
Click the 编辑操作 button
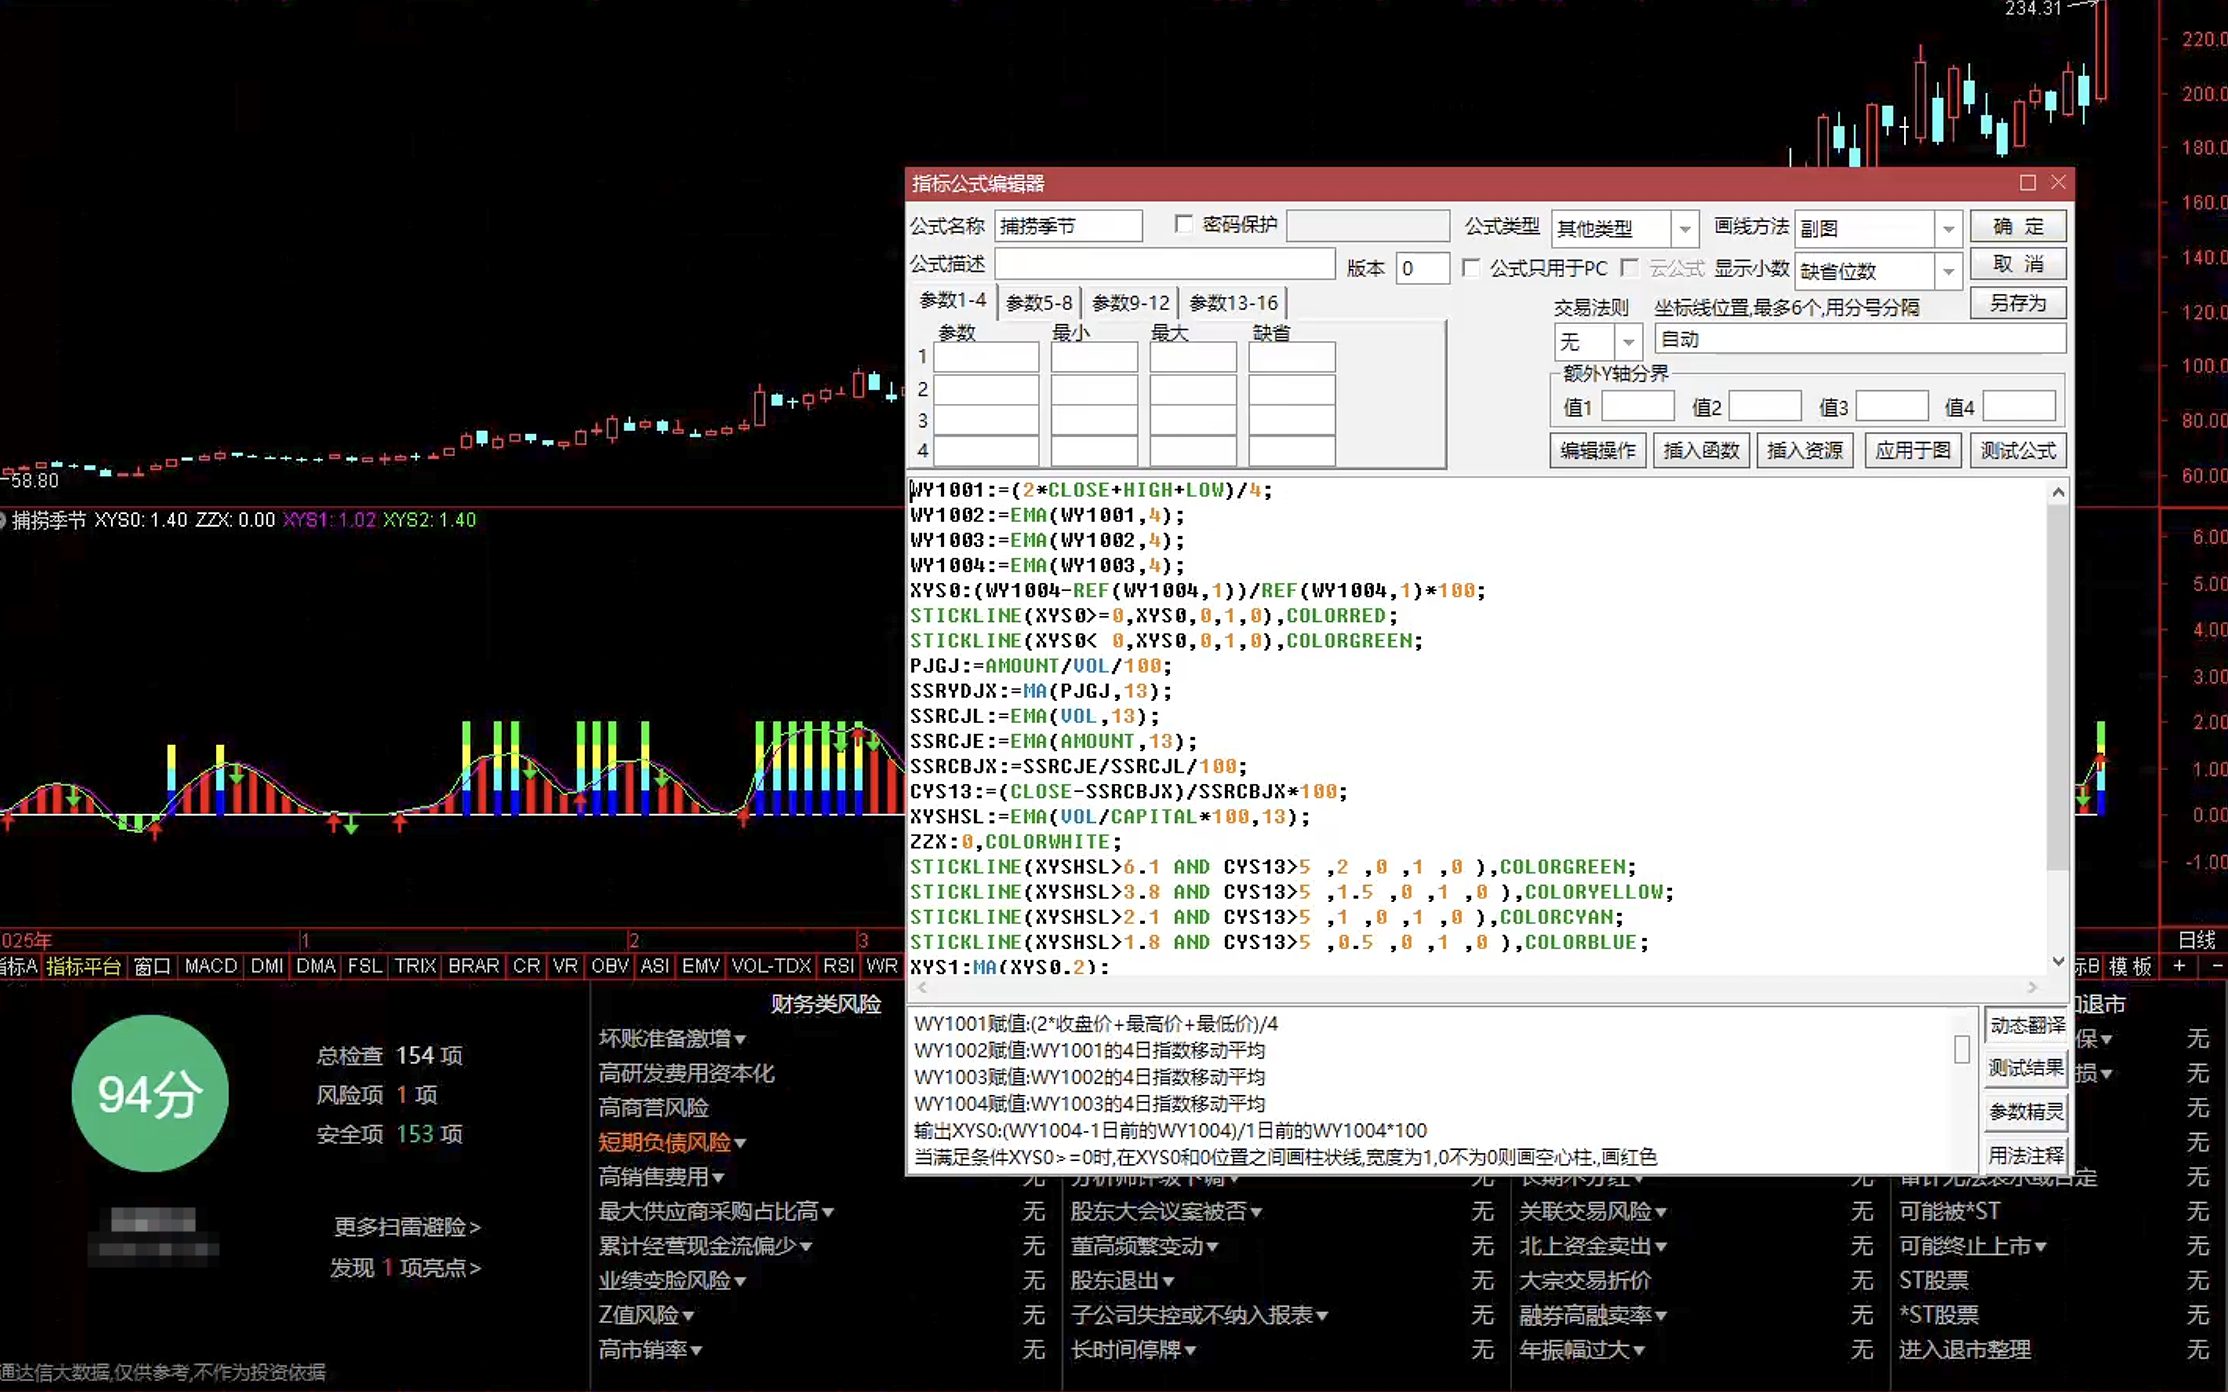tap(1598, 450)
